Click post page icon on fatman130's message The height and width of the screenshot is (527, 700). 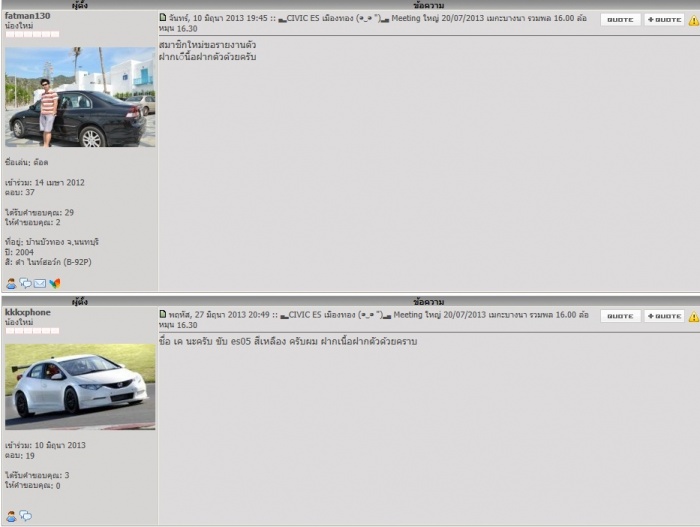pos(163,17)
